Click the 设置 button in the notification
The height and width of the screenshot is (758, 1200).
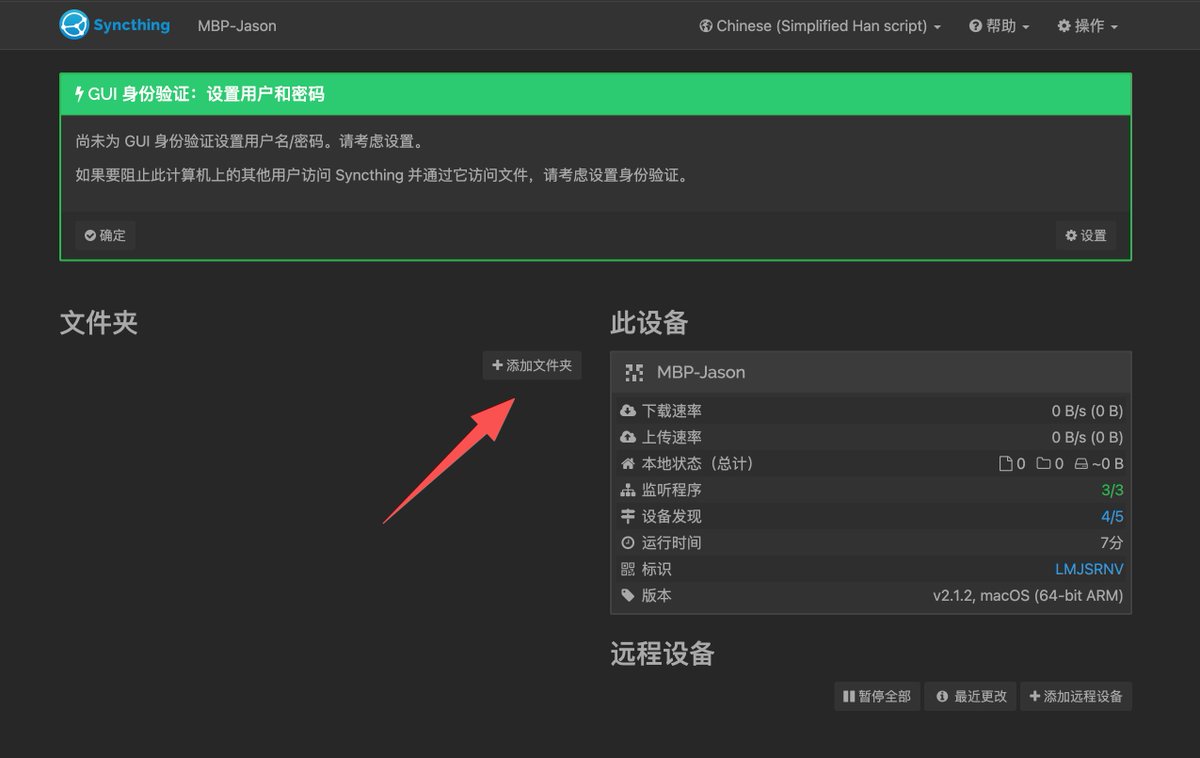pos(1086,235)
